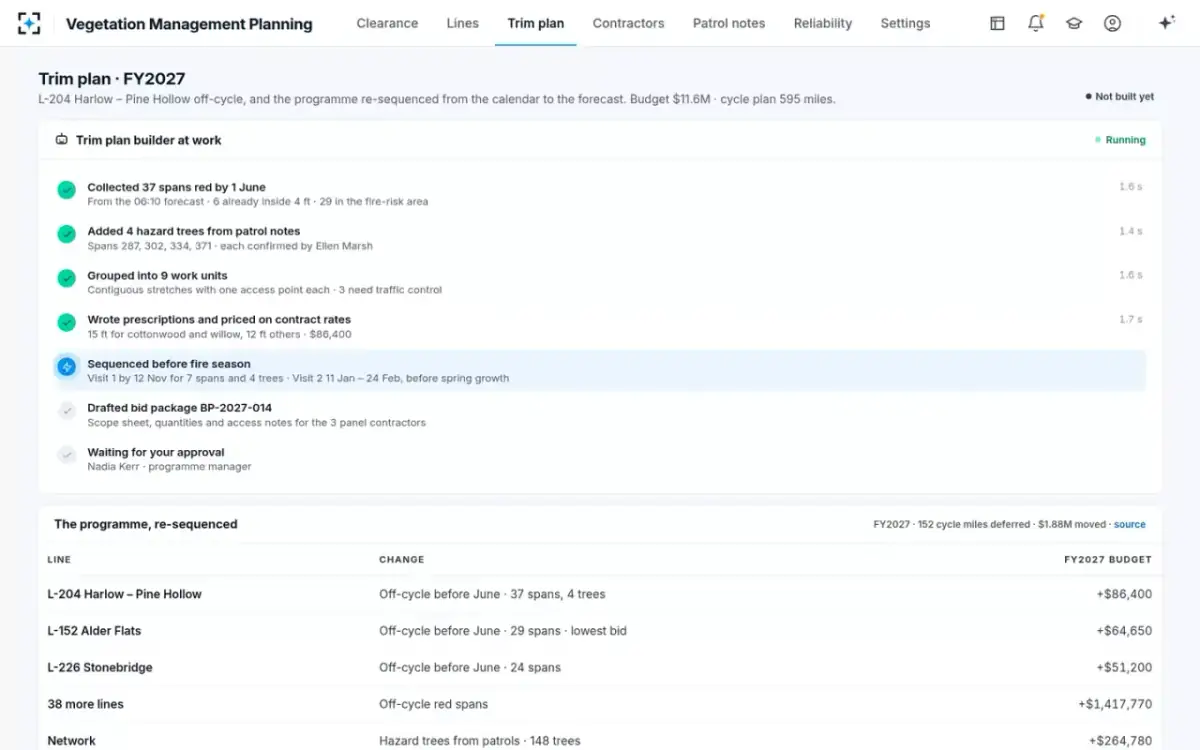
Task: Click the pending icon for Waiting for your approval
Action: [66, 454]
